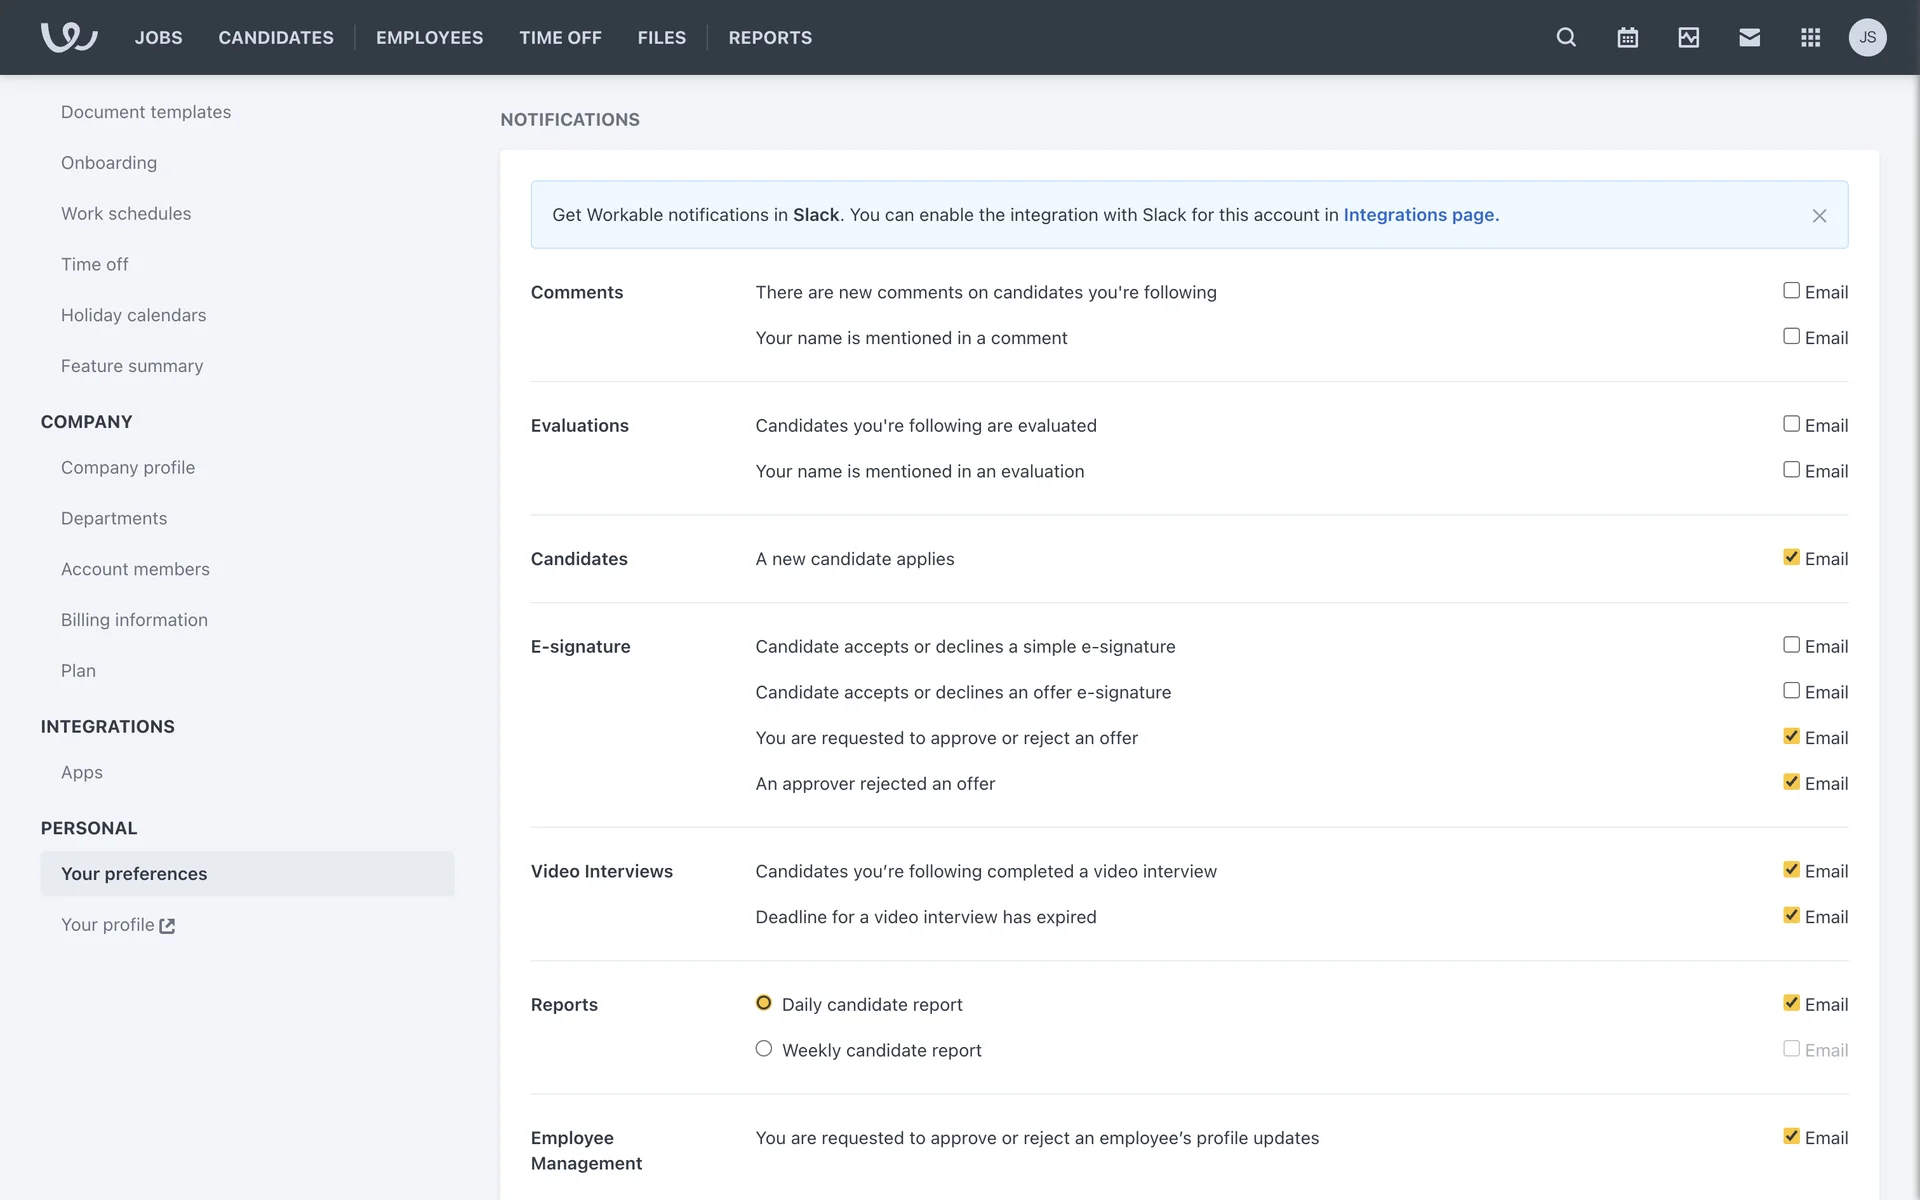Click external link icon beside Your profile

click(x=167, y=926)
